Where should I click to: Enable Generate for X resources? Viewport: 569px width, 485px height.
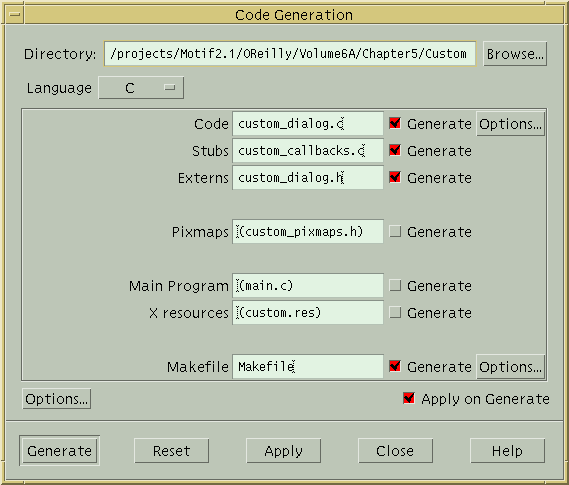tap(395, 313)
